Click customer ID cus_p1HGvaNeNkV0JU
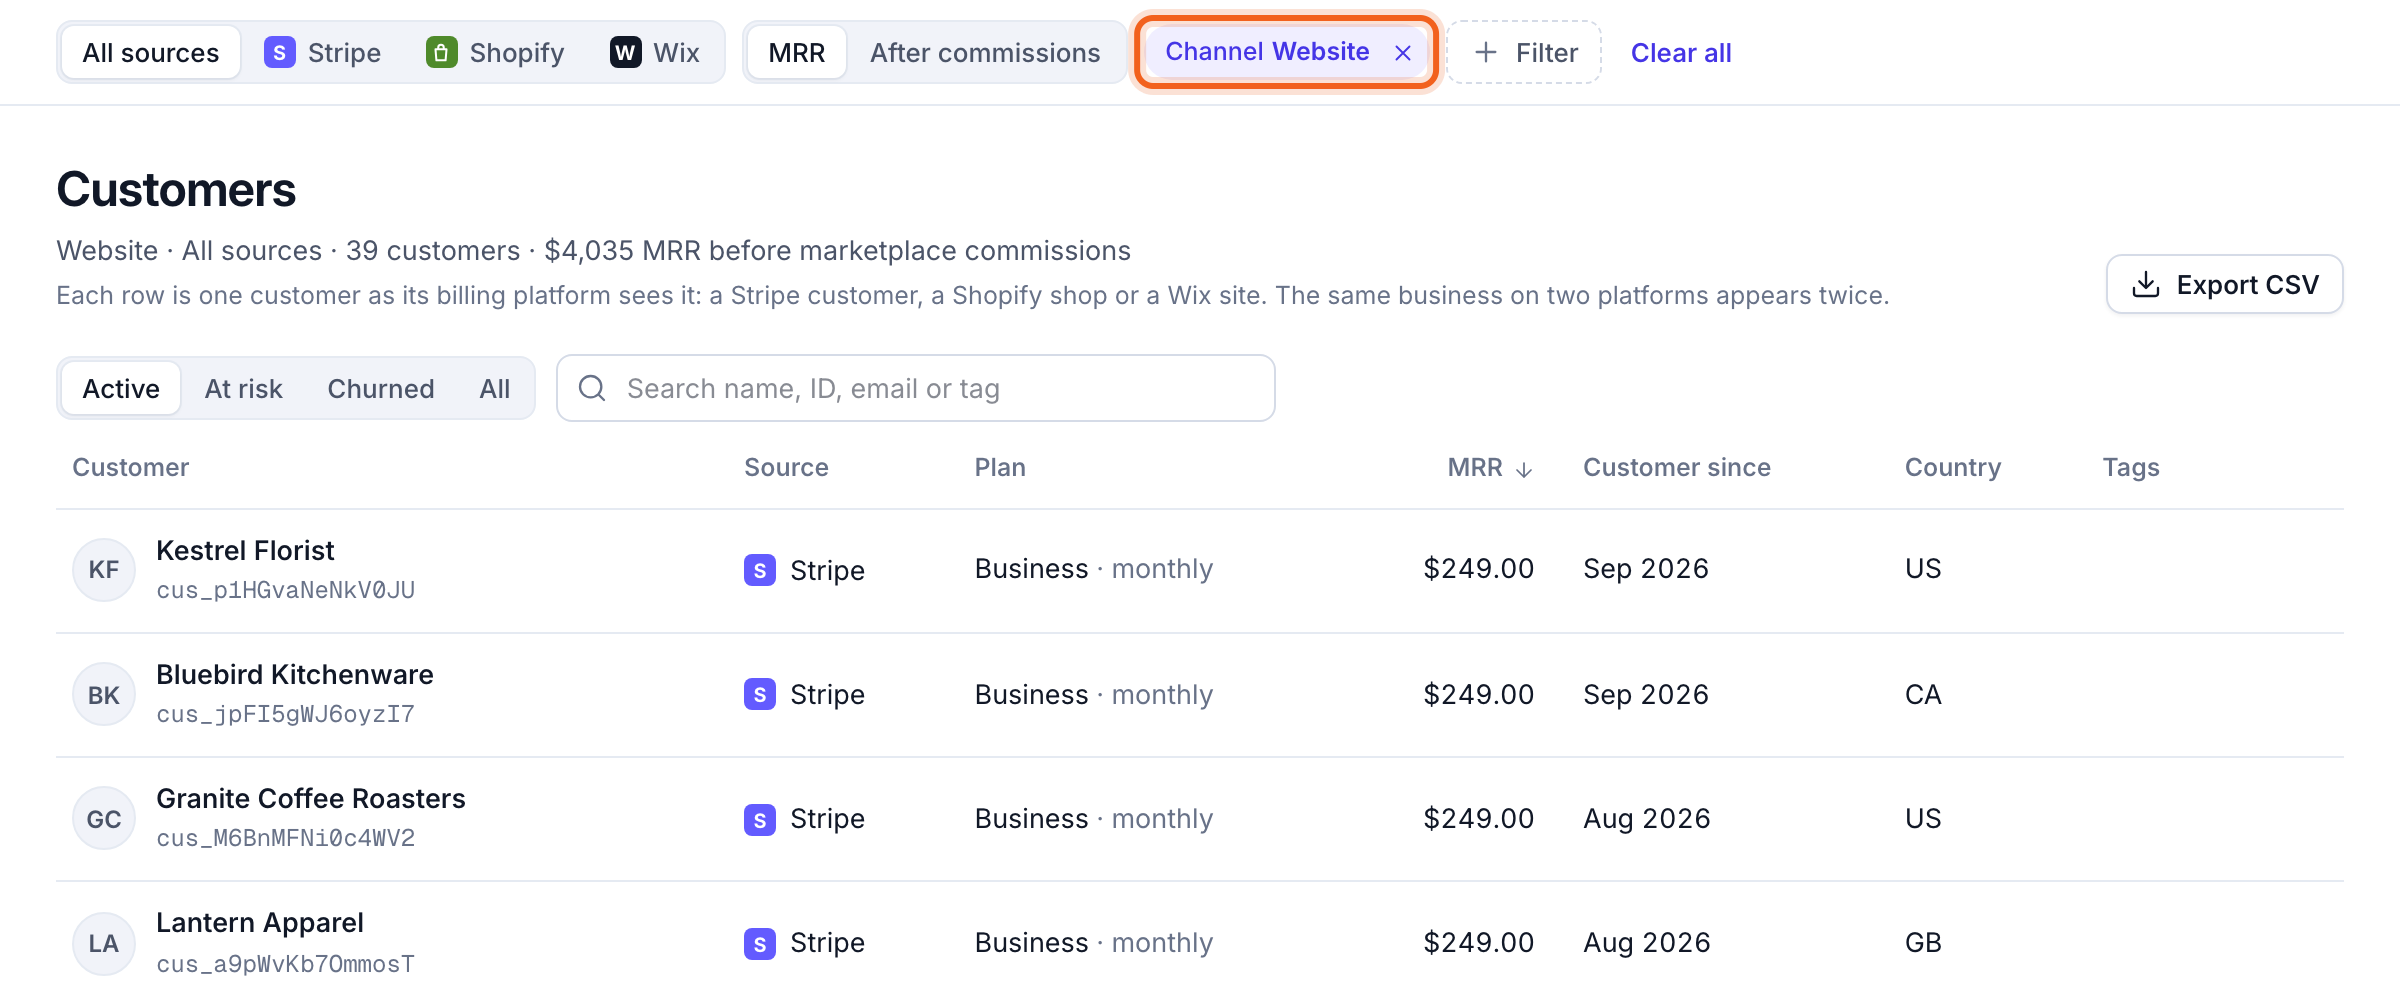This screenshot has width=2400, height=1004. coord(286,590)
